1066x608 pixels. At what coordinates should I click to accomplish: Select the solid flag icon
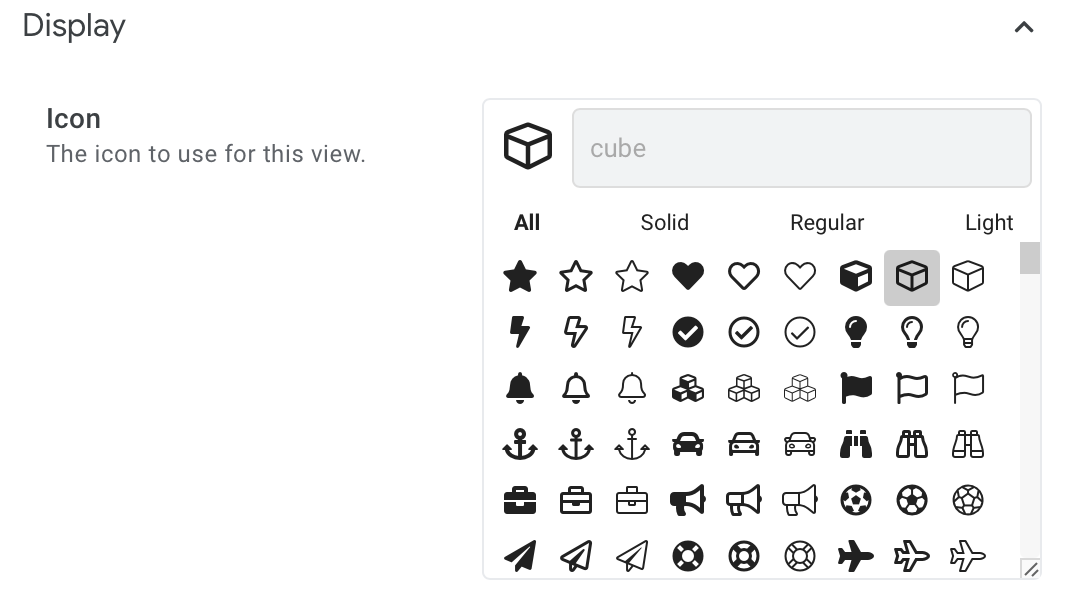(856, 388)
